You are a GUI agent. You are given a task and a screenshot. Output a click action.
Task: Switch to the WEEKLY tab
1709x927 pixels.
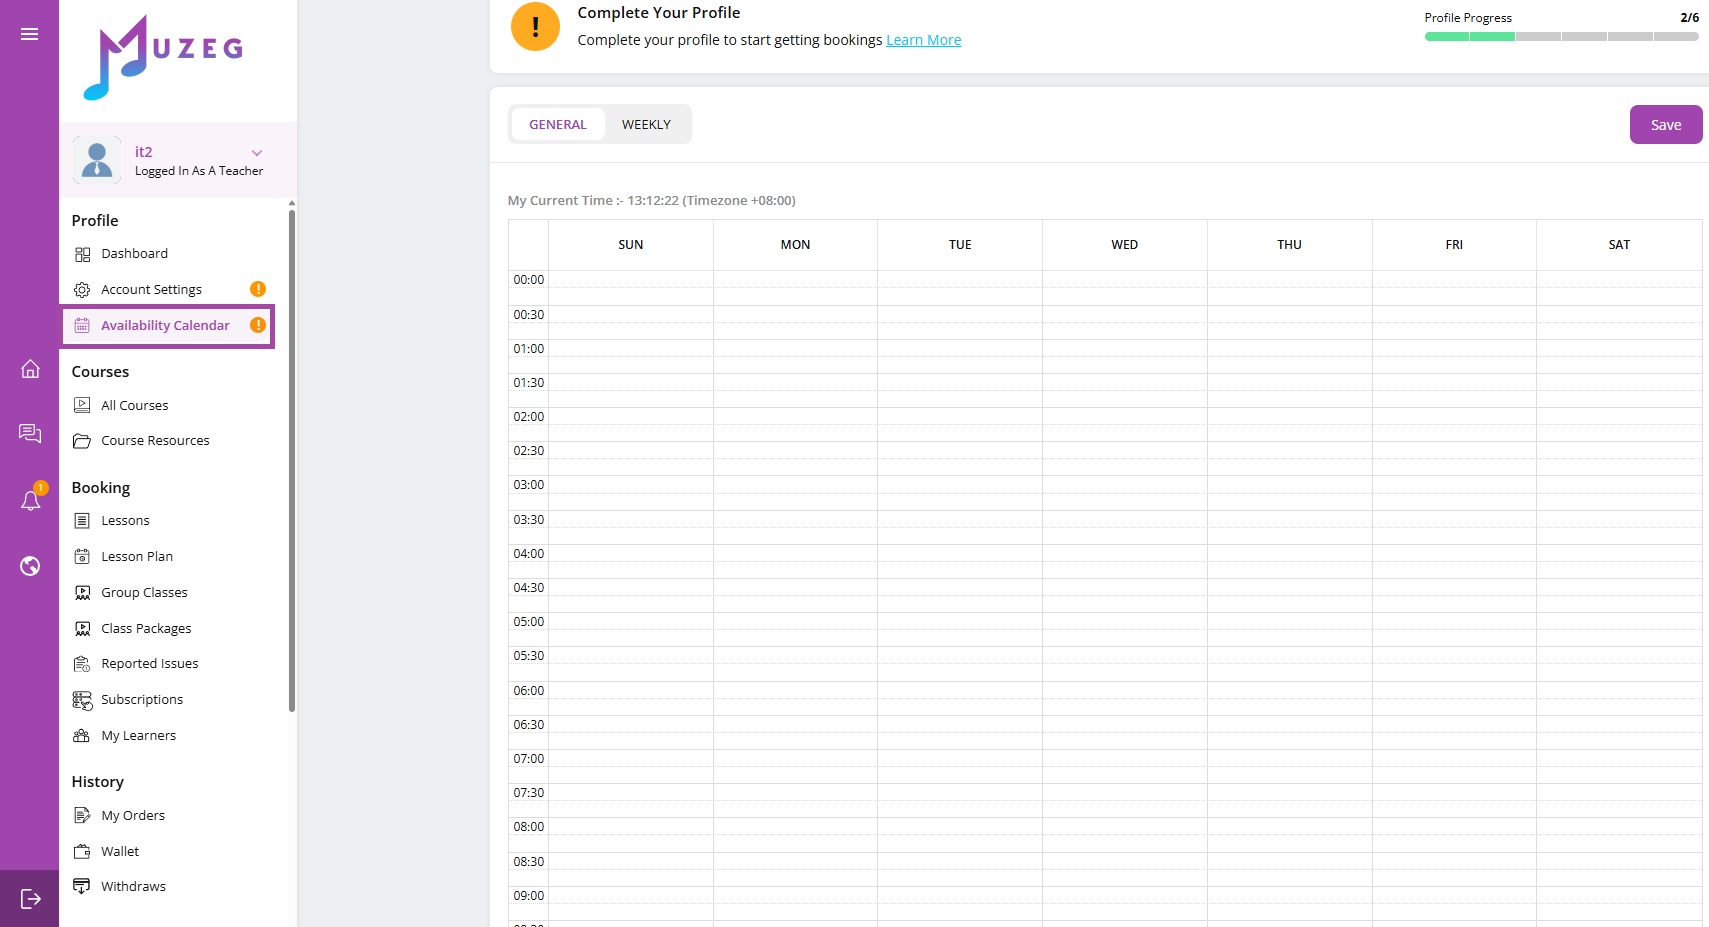(x=646, y=125)
